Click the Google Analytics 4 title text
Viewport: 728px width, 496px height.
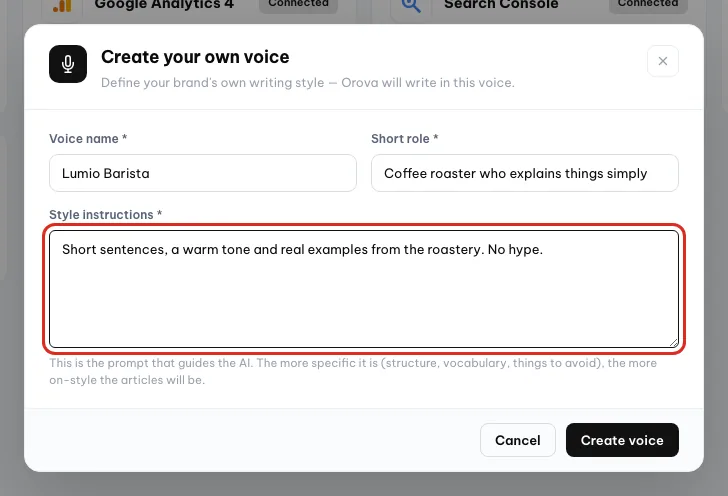coord(164,5)
